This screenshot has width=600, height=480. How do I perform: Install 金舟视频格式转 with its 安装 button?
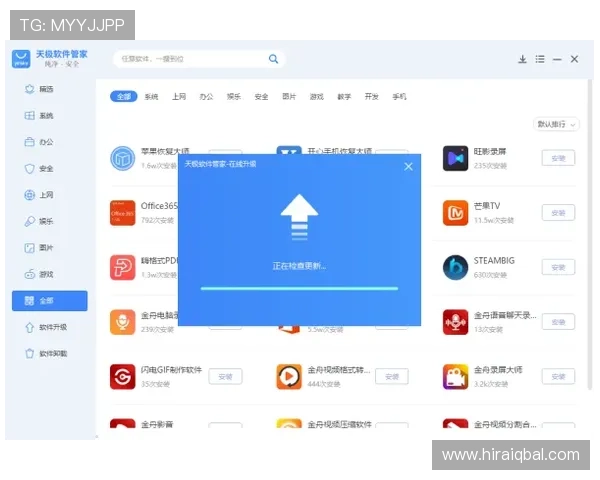(x=392, y=377)
